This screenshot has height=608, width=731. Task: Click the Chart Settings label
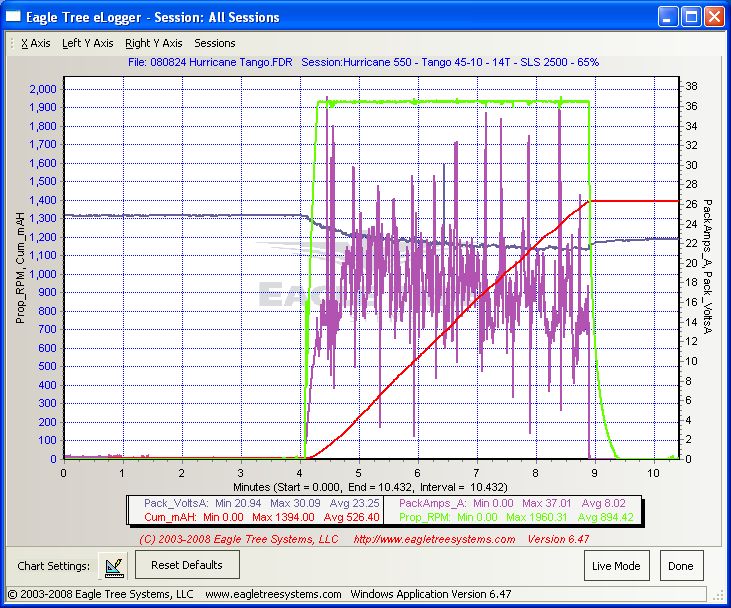click(54, 566)
